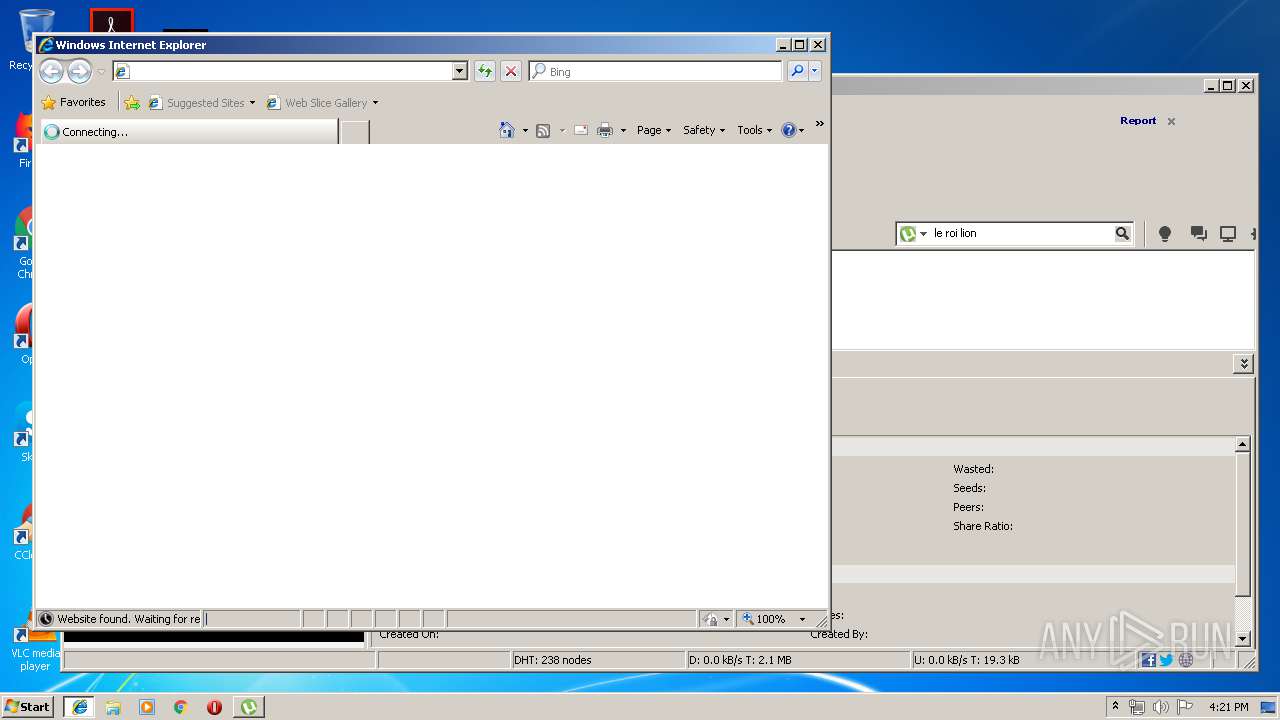Image resolution: width=1280 pixels, height=720 pixels.
Task: Open the Safety menu
Action: coord(704,130)
